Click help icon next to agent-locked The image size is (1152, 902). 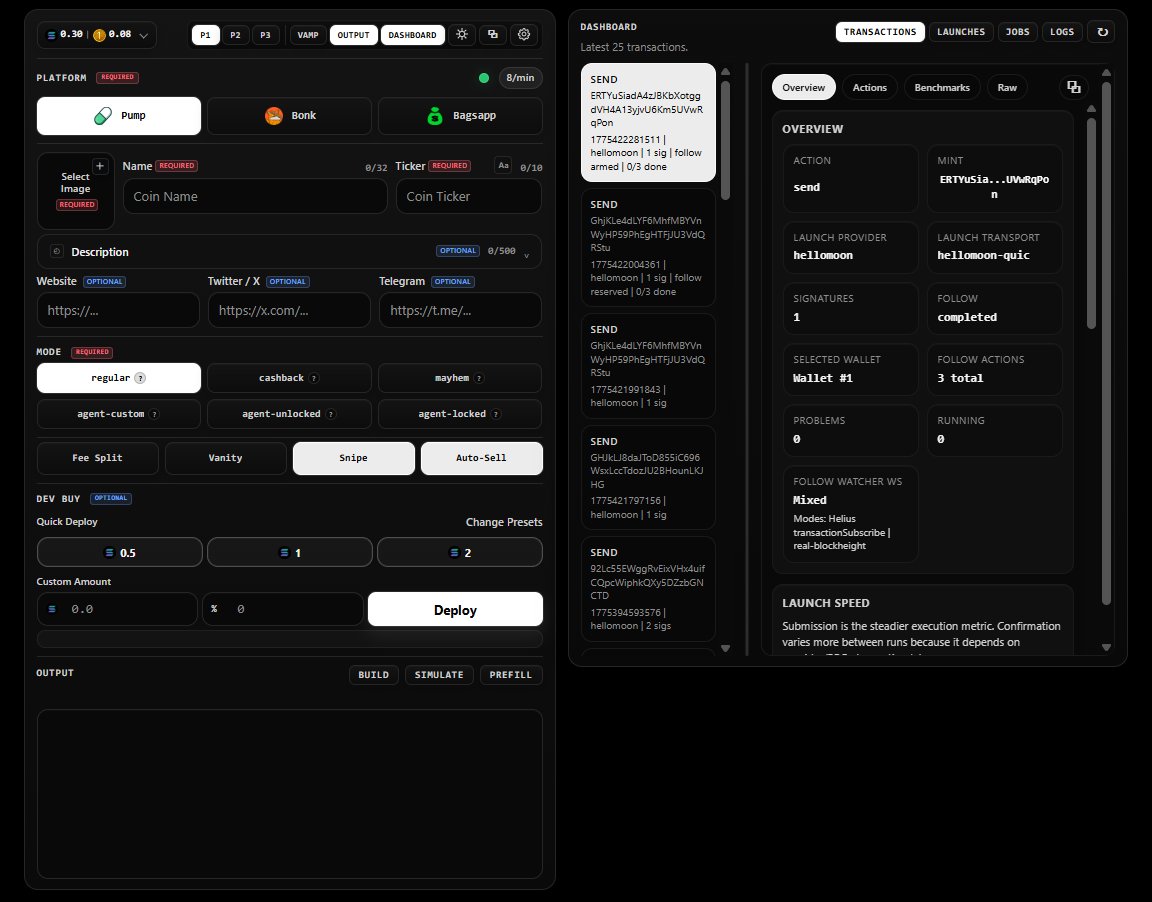(496, 414)
